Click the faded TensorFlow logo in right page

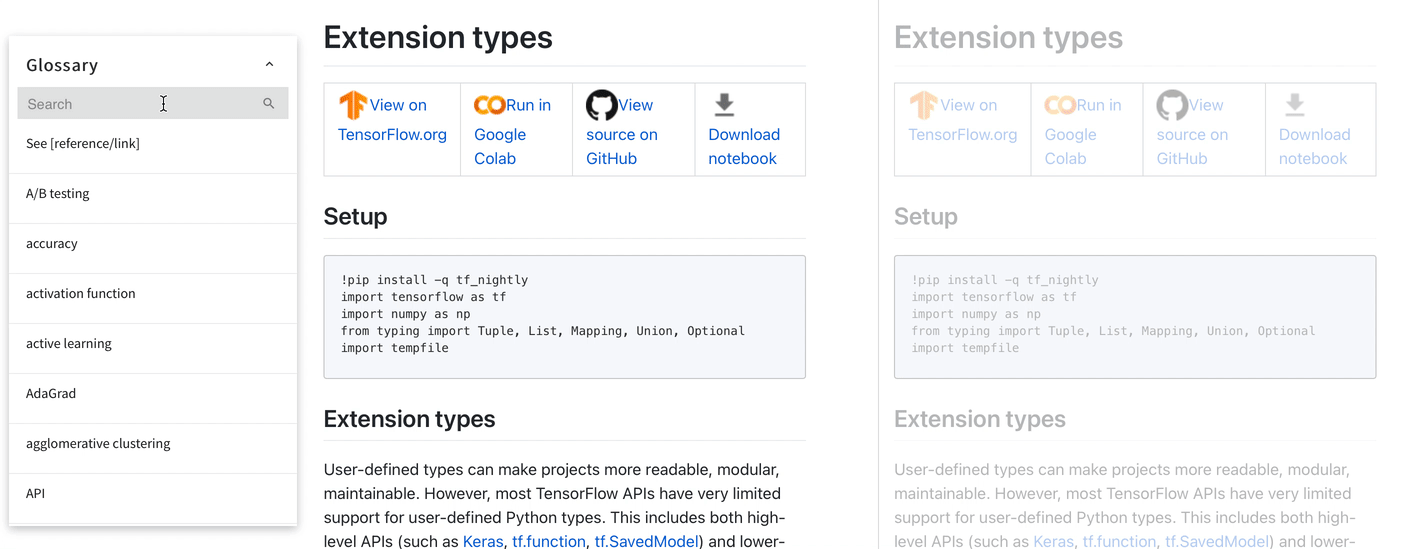(923, 105)
